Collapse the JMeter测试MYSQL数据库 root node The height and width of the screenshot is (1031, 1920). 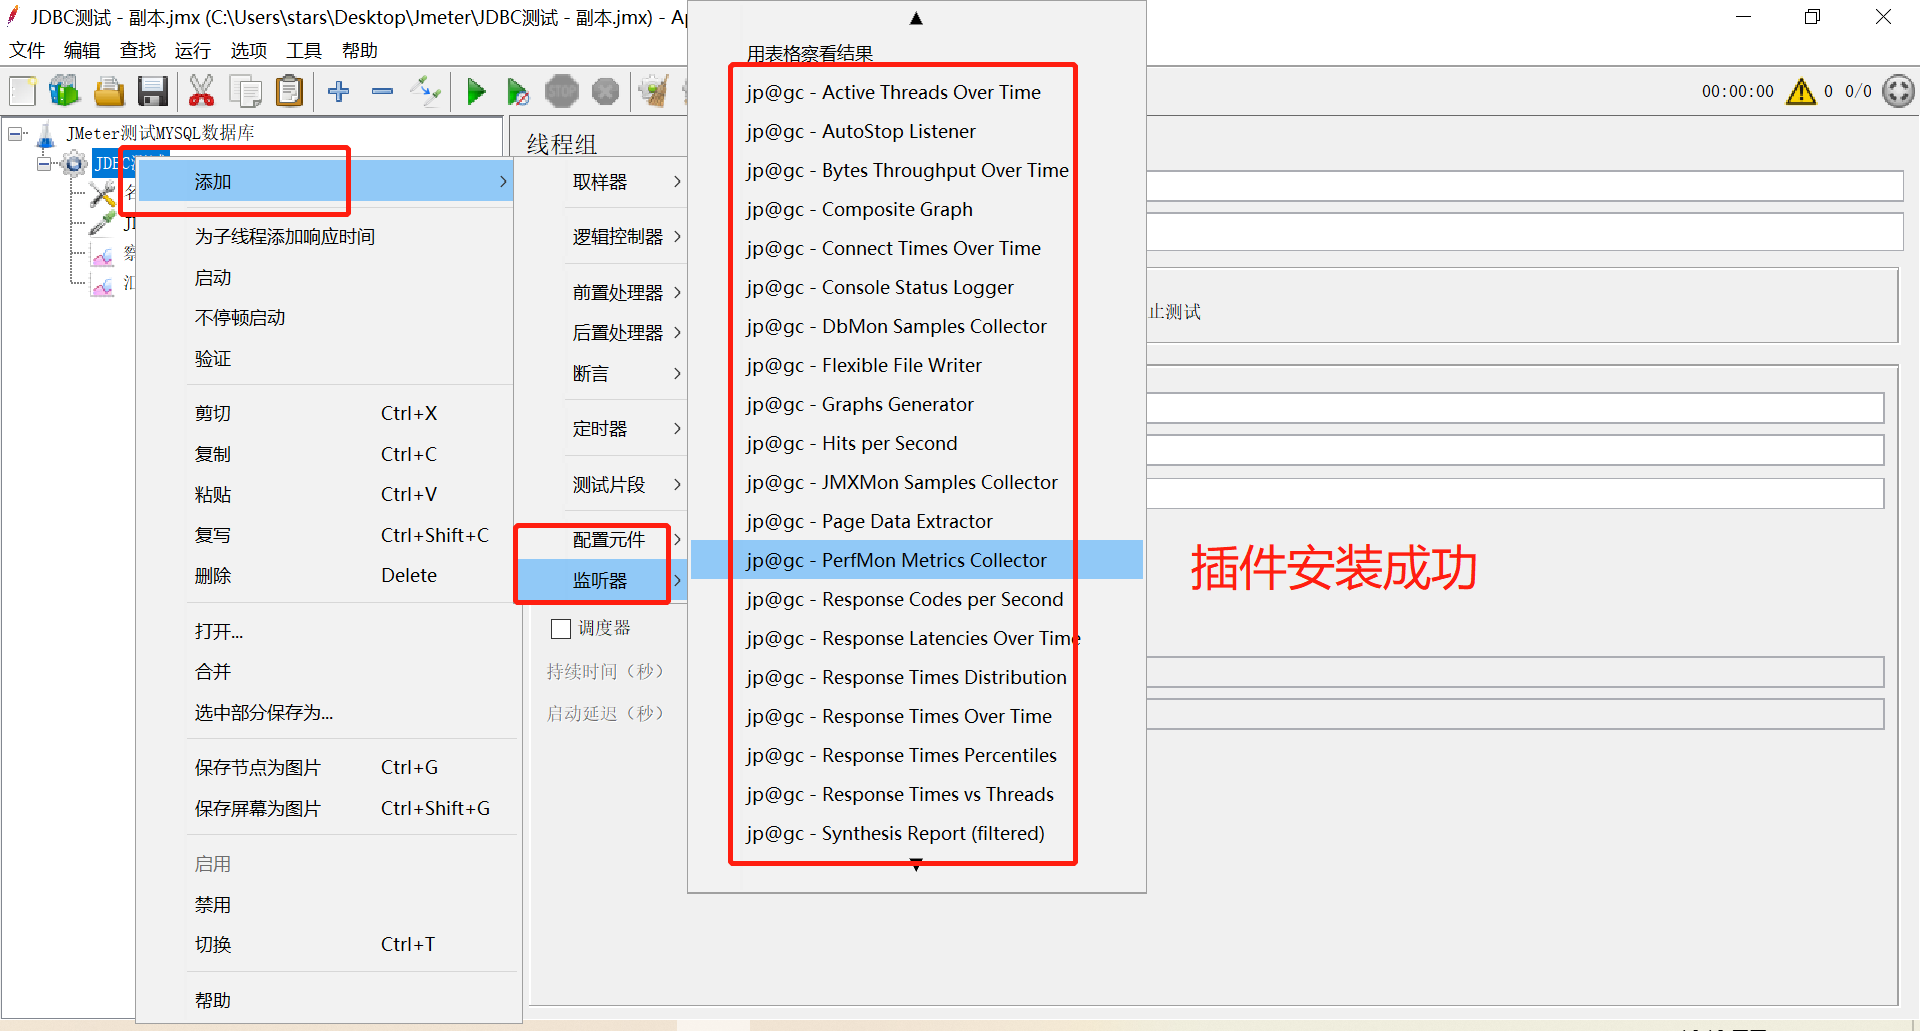[14, 132]
